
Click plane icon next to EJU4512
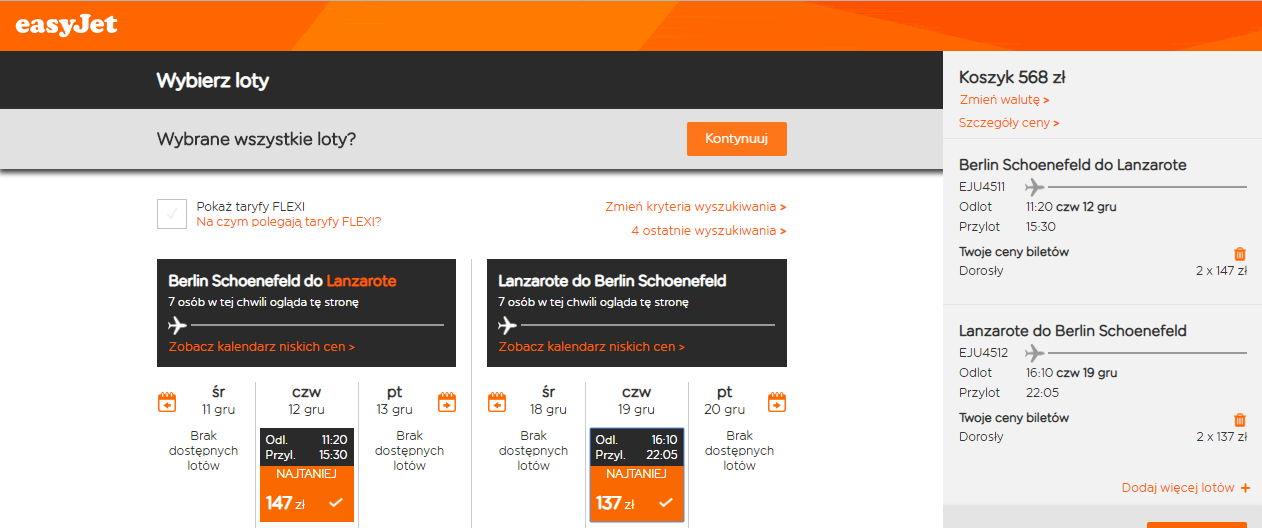(x=1034, y=353)
